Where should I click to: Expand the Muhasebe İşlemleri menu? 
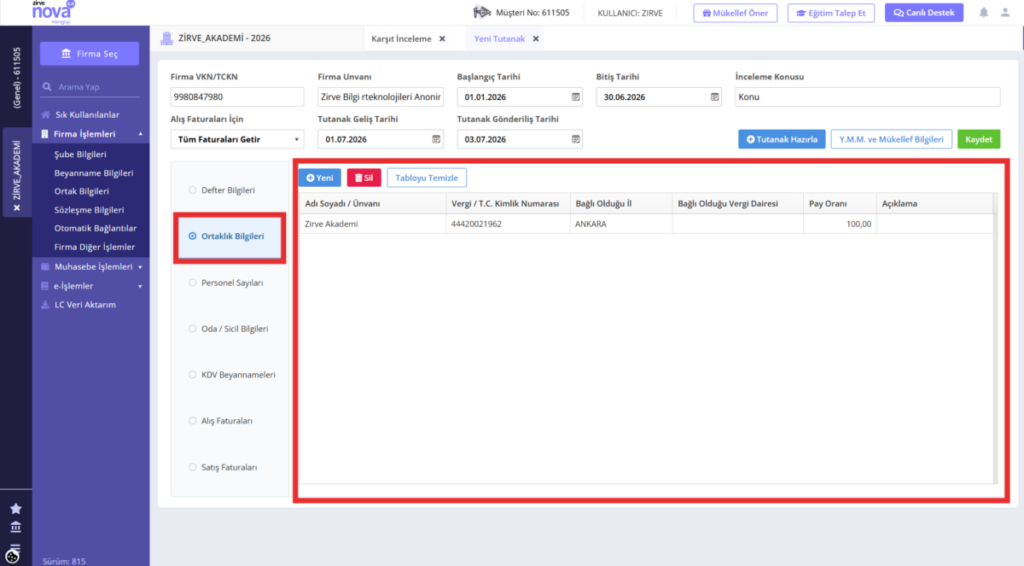click(91, 266)
